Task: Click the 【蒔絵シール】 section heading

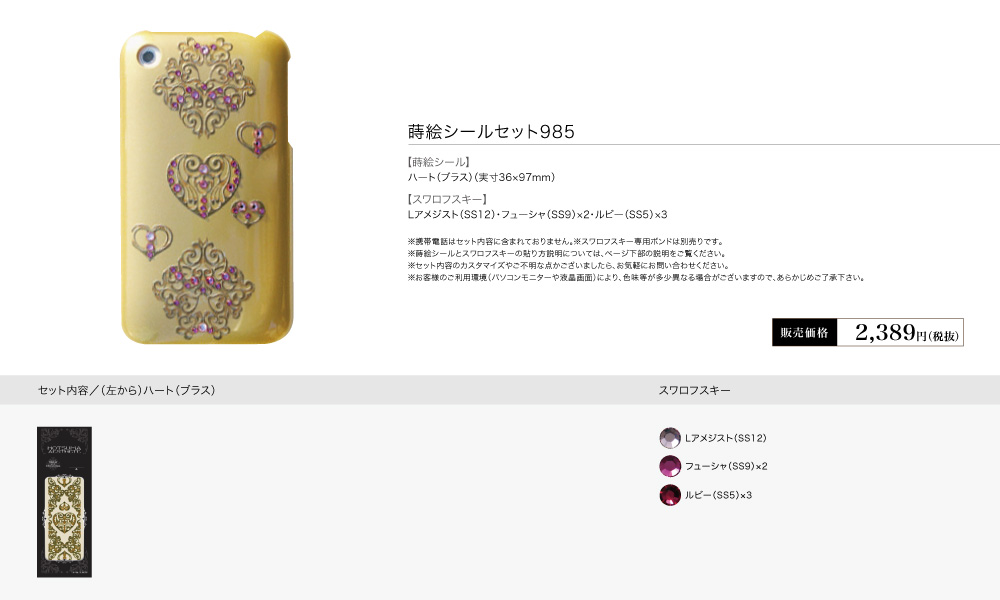Action: coord(439,162)
